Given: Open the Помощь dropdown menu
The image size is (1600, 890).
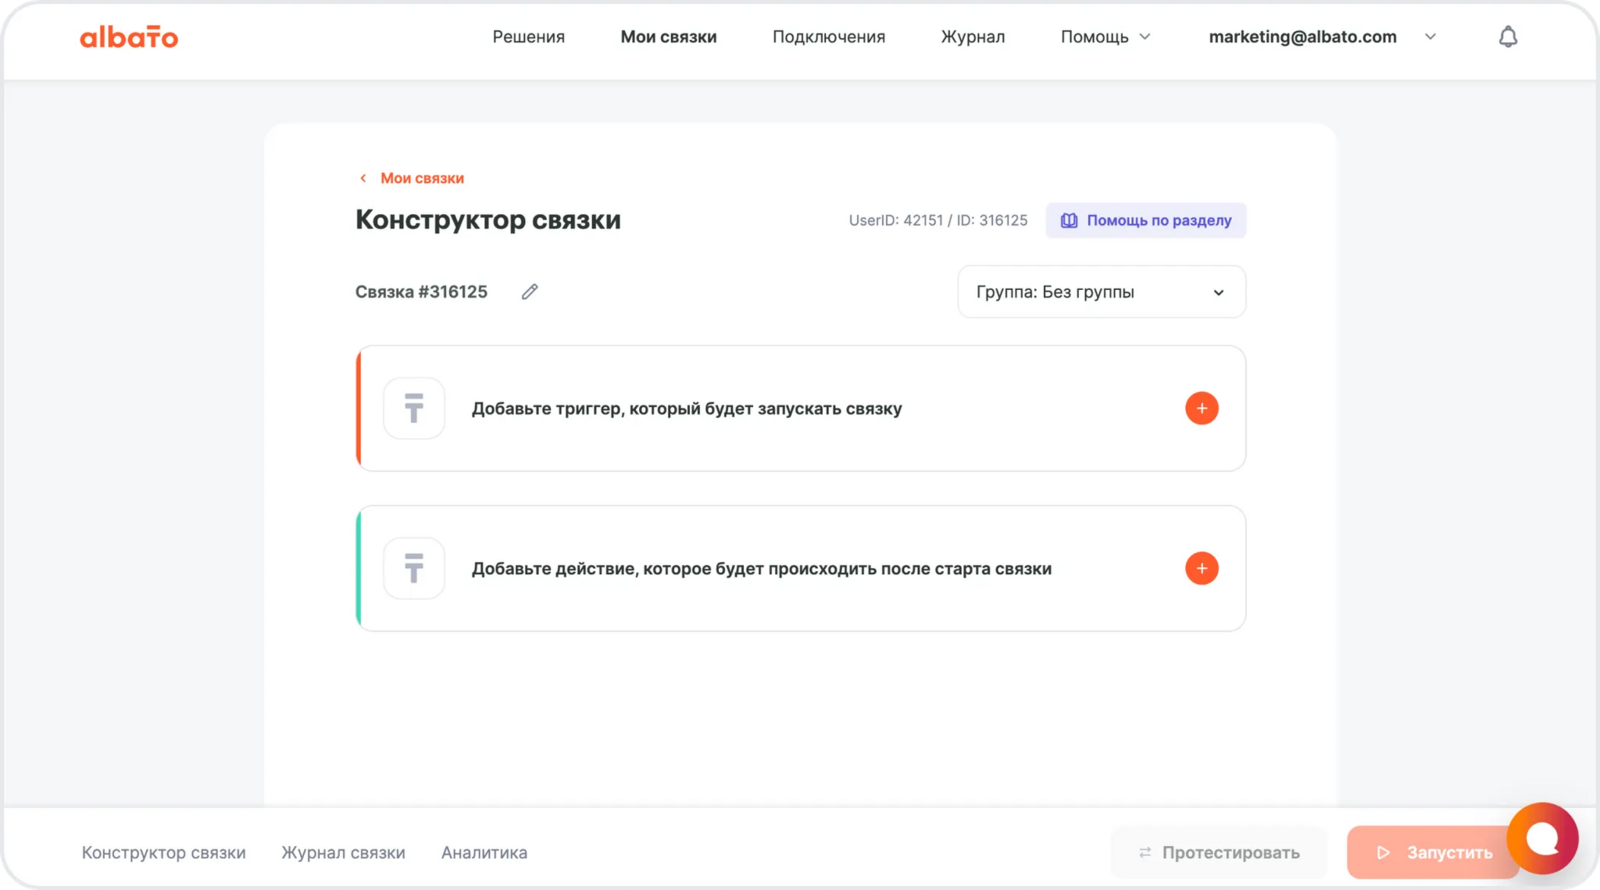Looking at the screenshot, I should coord(1105,37).
